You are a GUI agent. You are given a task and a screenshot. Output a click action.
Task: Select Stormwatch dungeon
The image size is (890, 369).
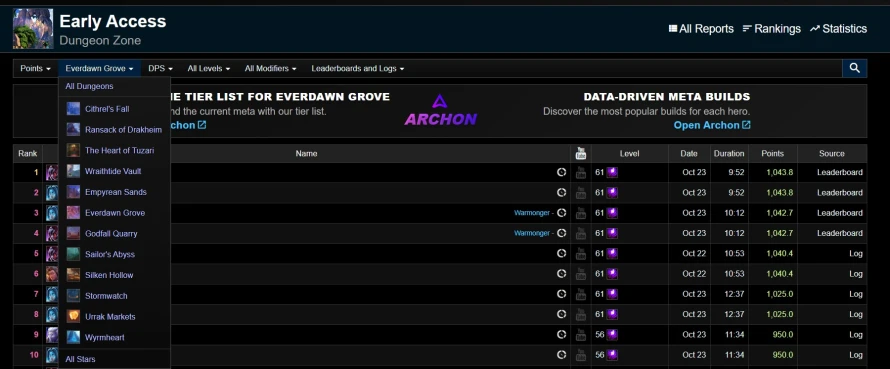point(106,296)
